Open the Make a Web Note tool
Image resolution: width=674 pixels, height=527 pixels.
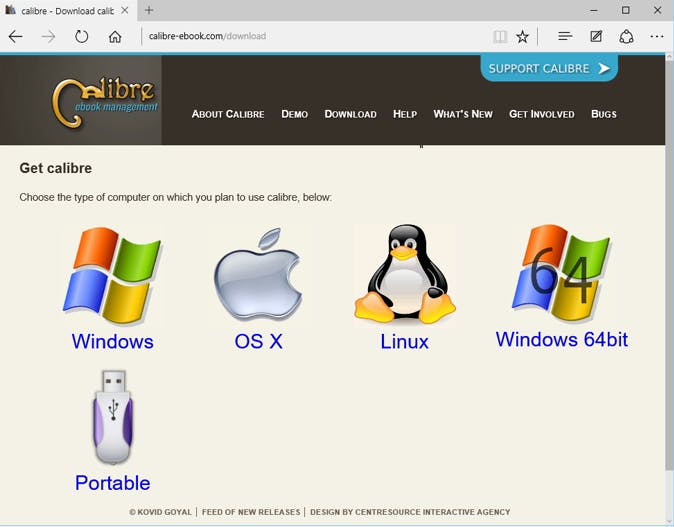(596, 37)
